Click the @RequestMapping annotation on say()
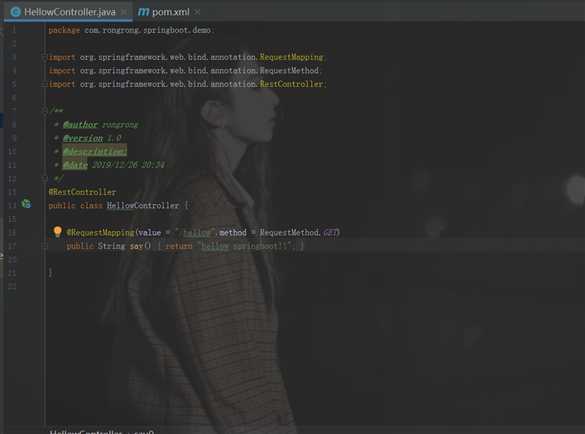Viewport: 585px width, 434px height. click(x=100, y=232)
